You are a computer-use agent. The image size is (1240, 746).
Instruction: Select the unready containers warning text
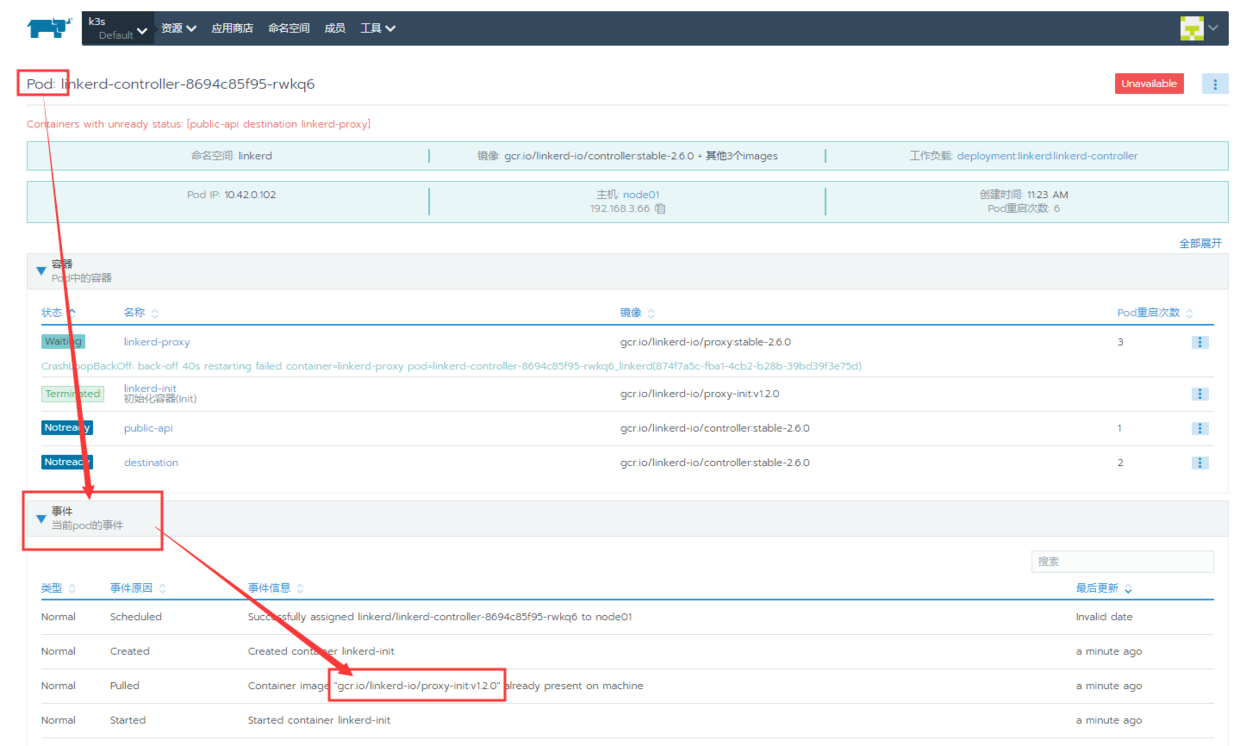pos(198,124)
